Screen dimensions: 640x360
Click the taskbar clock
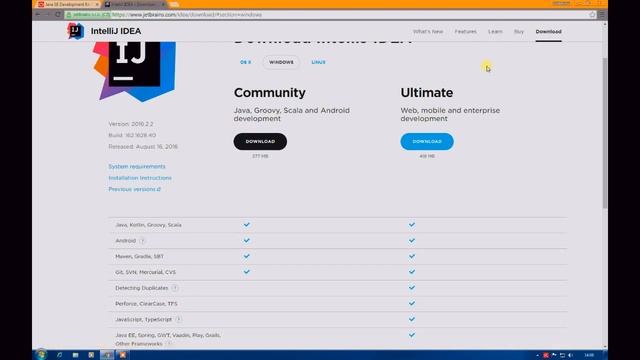(589, 355)
